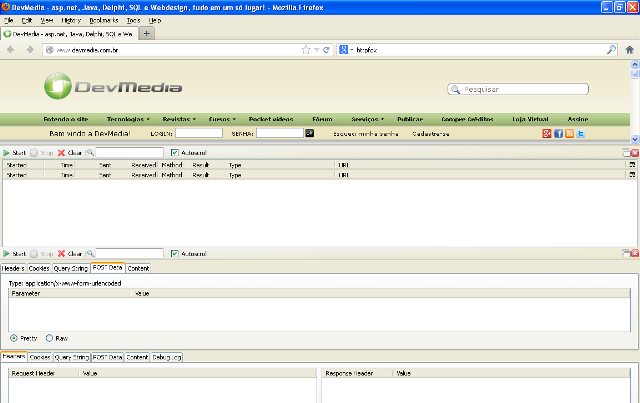This screenshot has height=403, width=640.
Task: Go back with Firefox back arrow
Action: pos(11,50)
